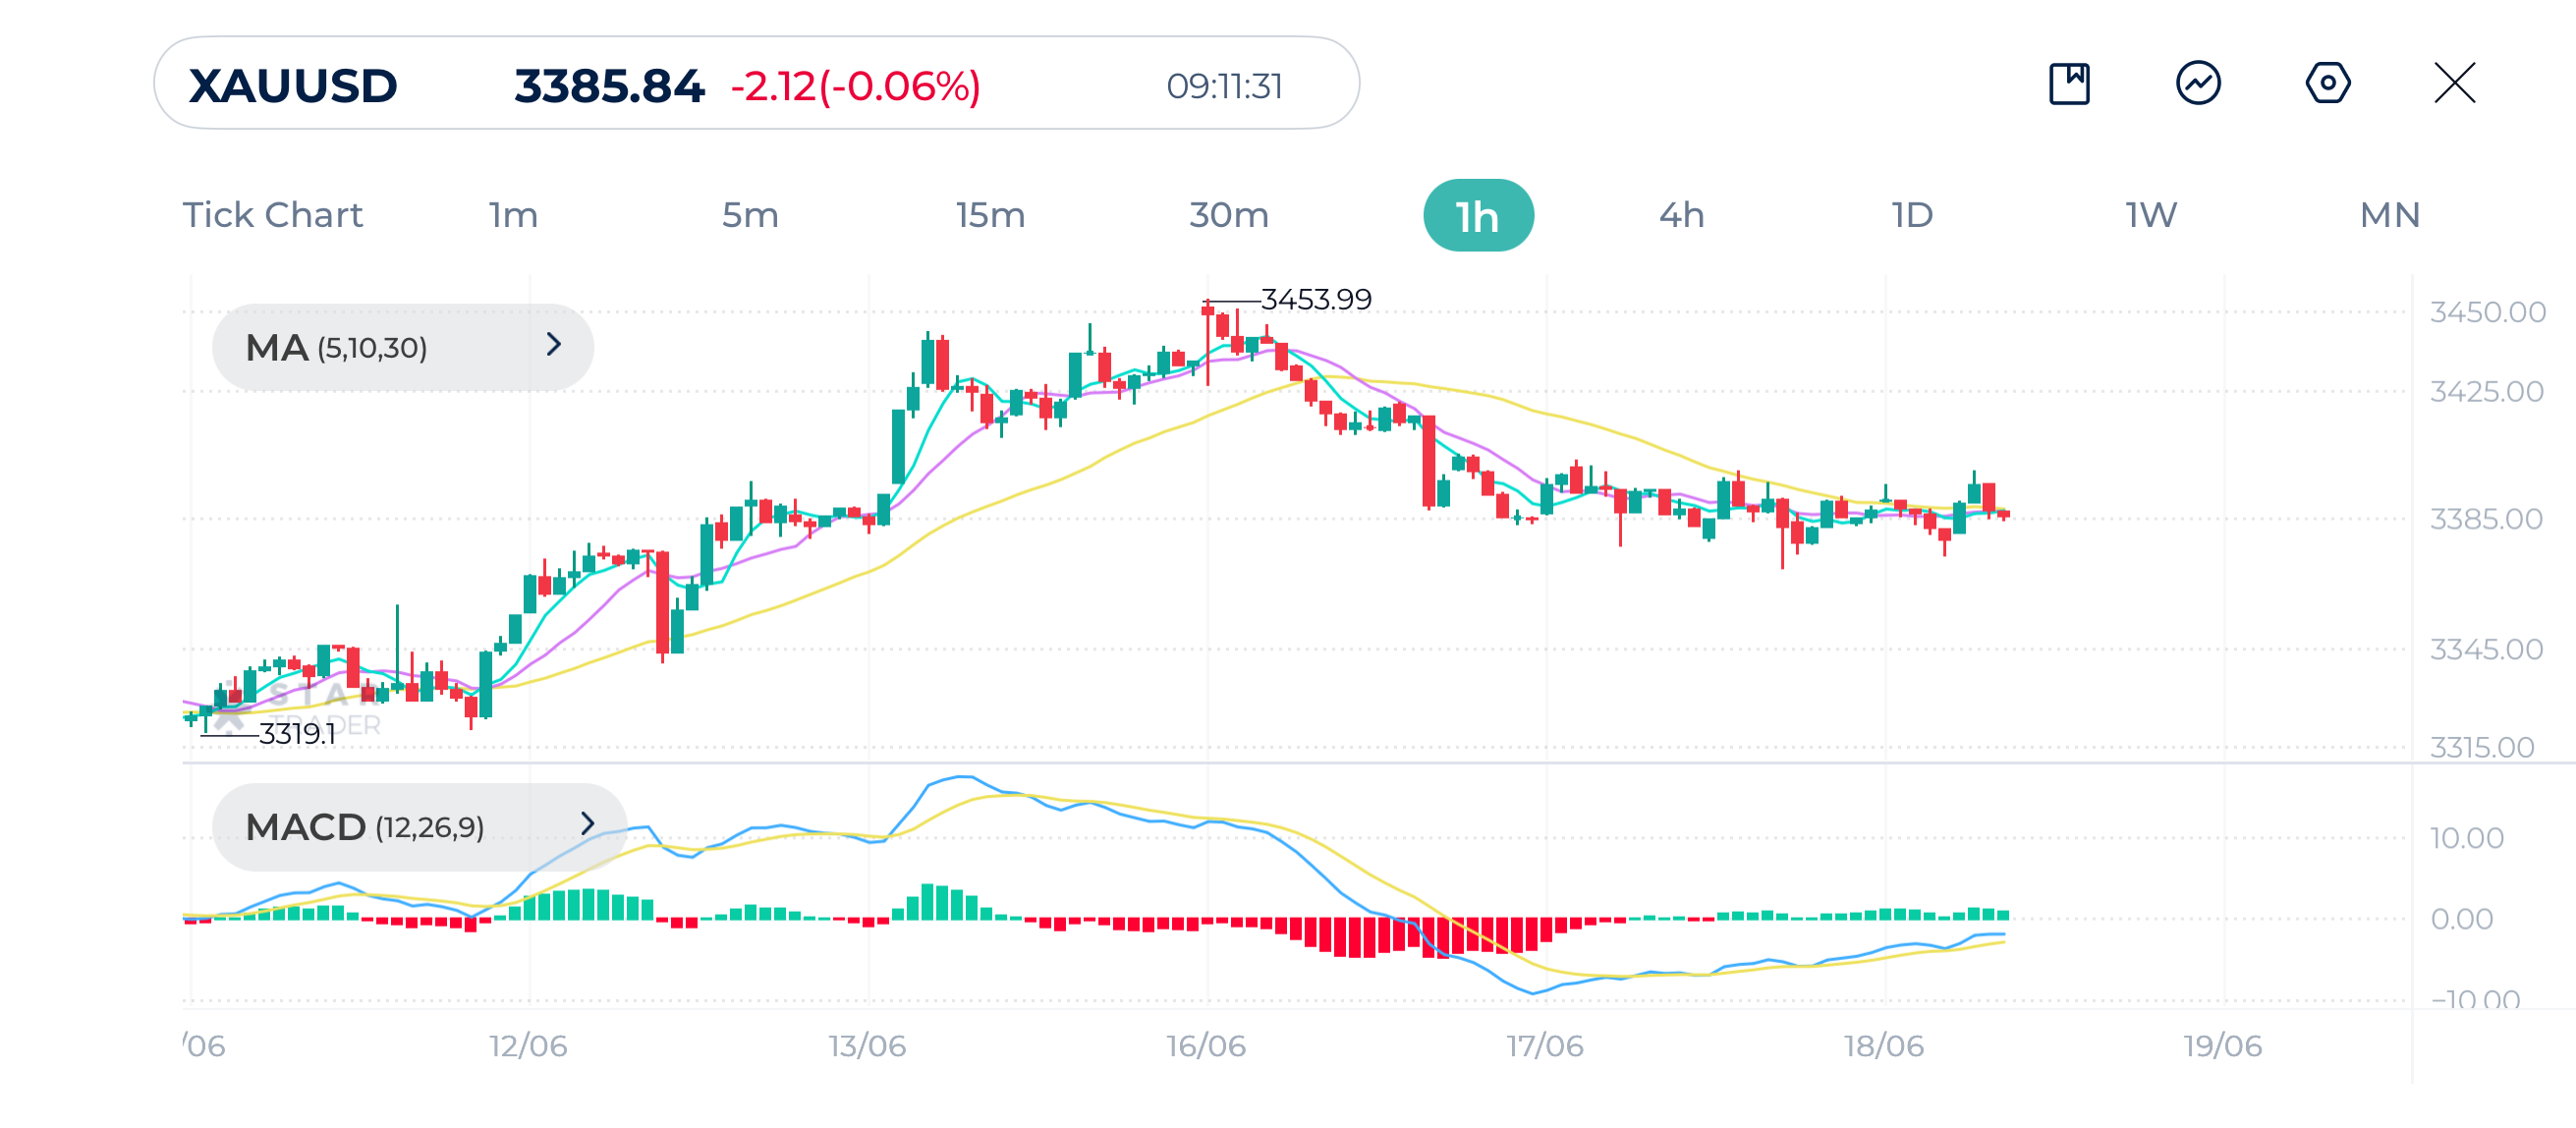2576x1128 pixels.
Task: Open the saved chart templates icon
Action: (2070, 85)
